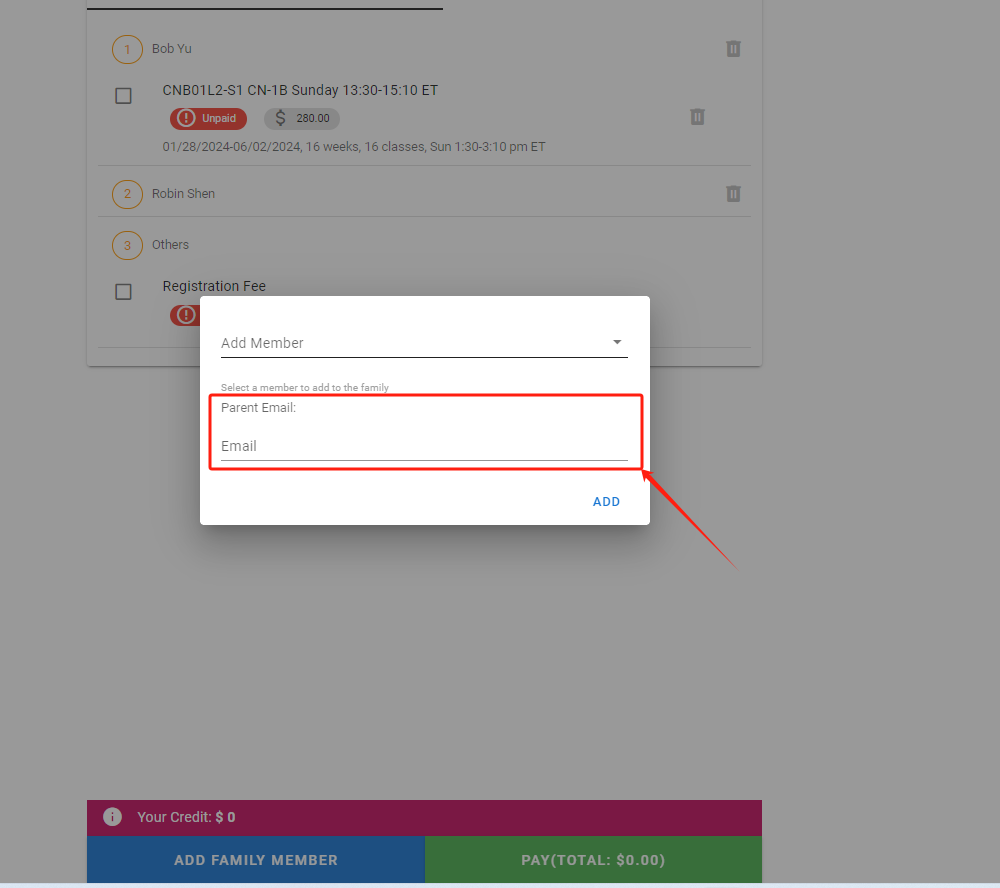Select the Robin Shen member row name
1000x888 pixels.
[x=183, y=193]
